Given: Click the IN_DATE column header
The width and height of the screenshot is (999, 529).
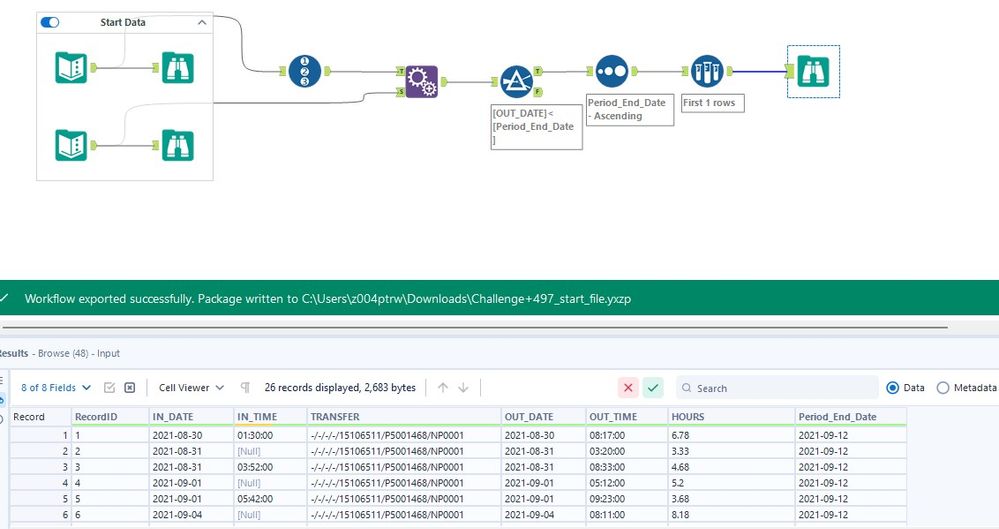Looking at the screenshot, I should point(191,417).
